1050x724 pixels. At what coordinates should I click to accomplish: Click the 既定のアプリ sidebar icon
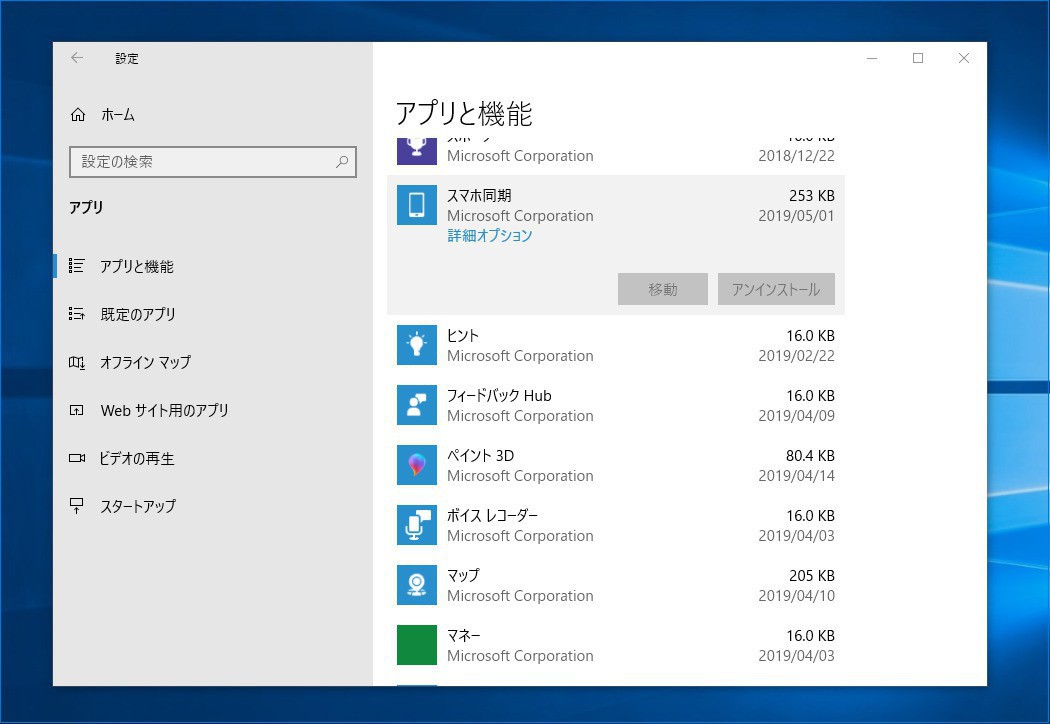(x=76, y=313)
